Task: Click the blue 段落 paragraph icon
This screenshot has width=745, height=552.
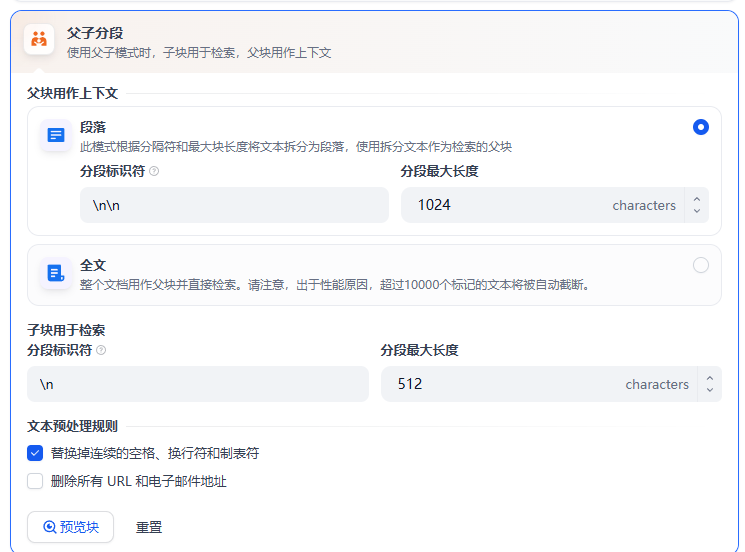Action: coord(56,135)
